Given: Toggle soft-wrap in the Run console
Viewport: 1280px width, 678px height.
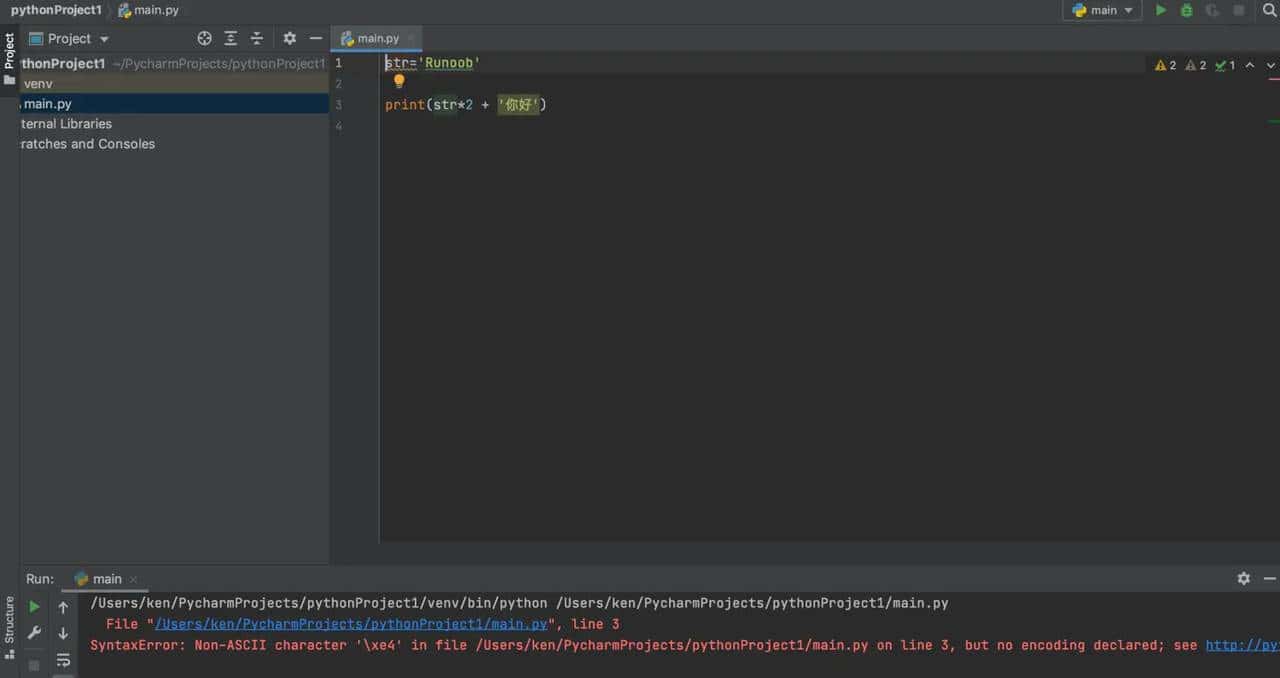Looking at the screenshot, I should click(63, 660).
